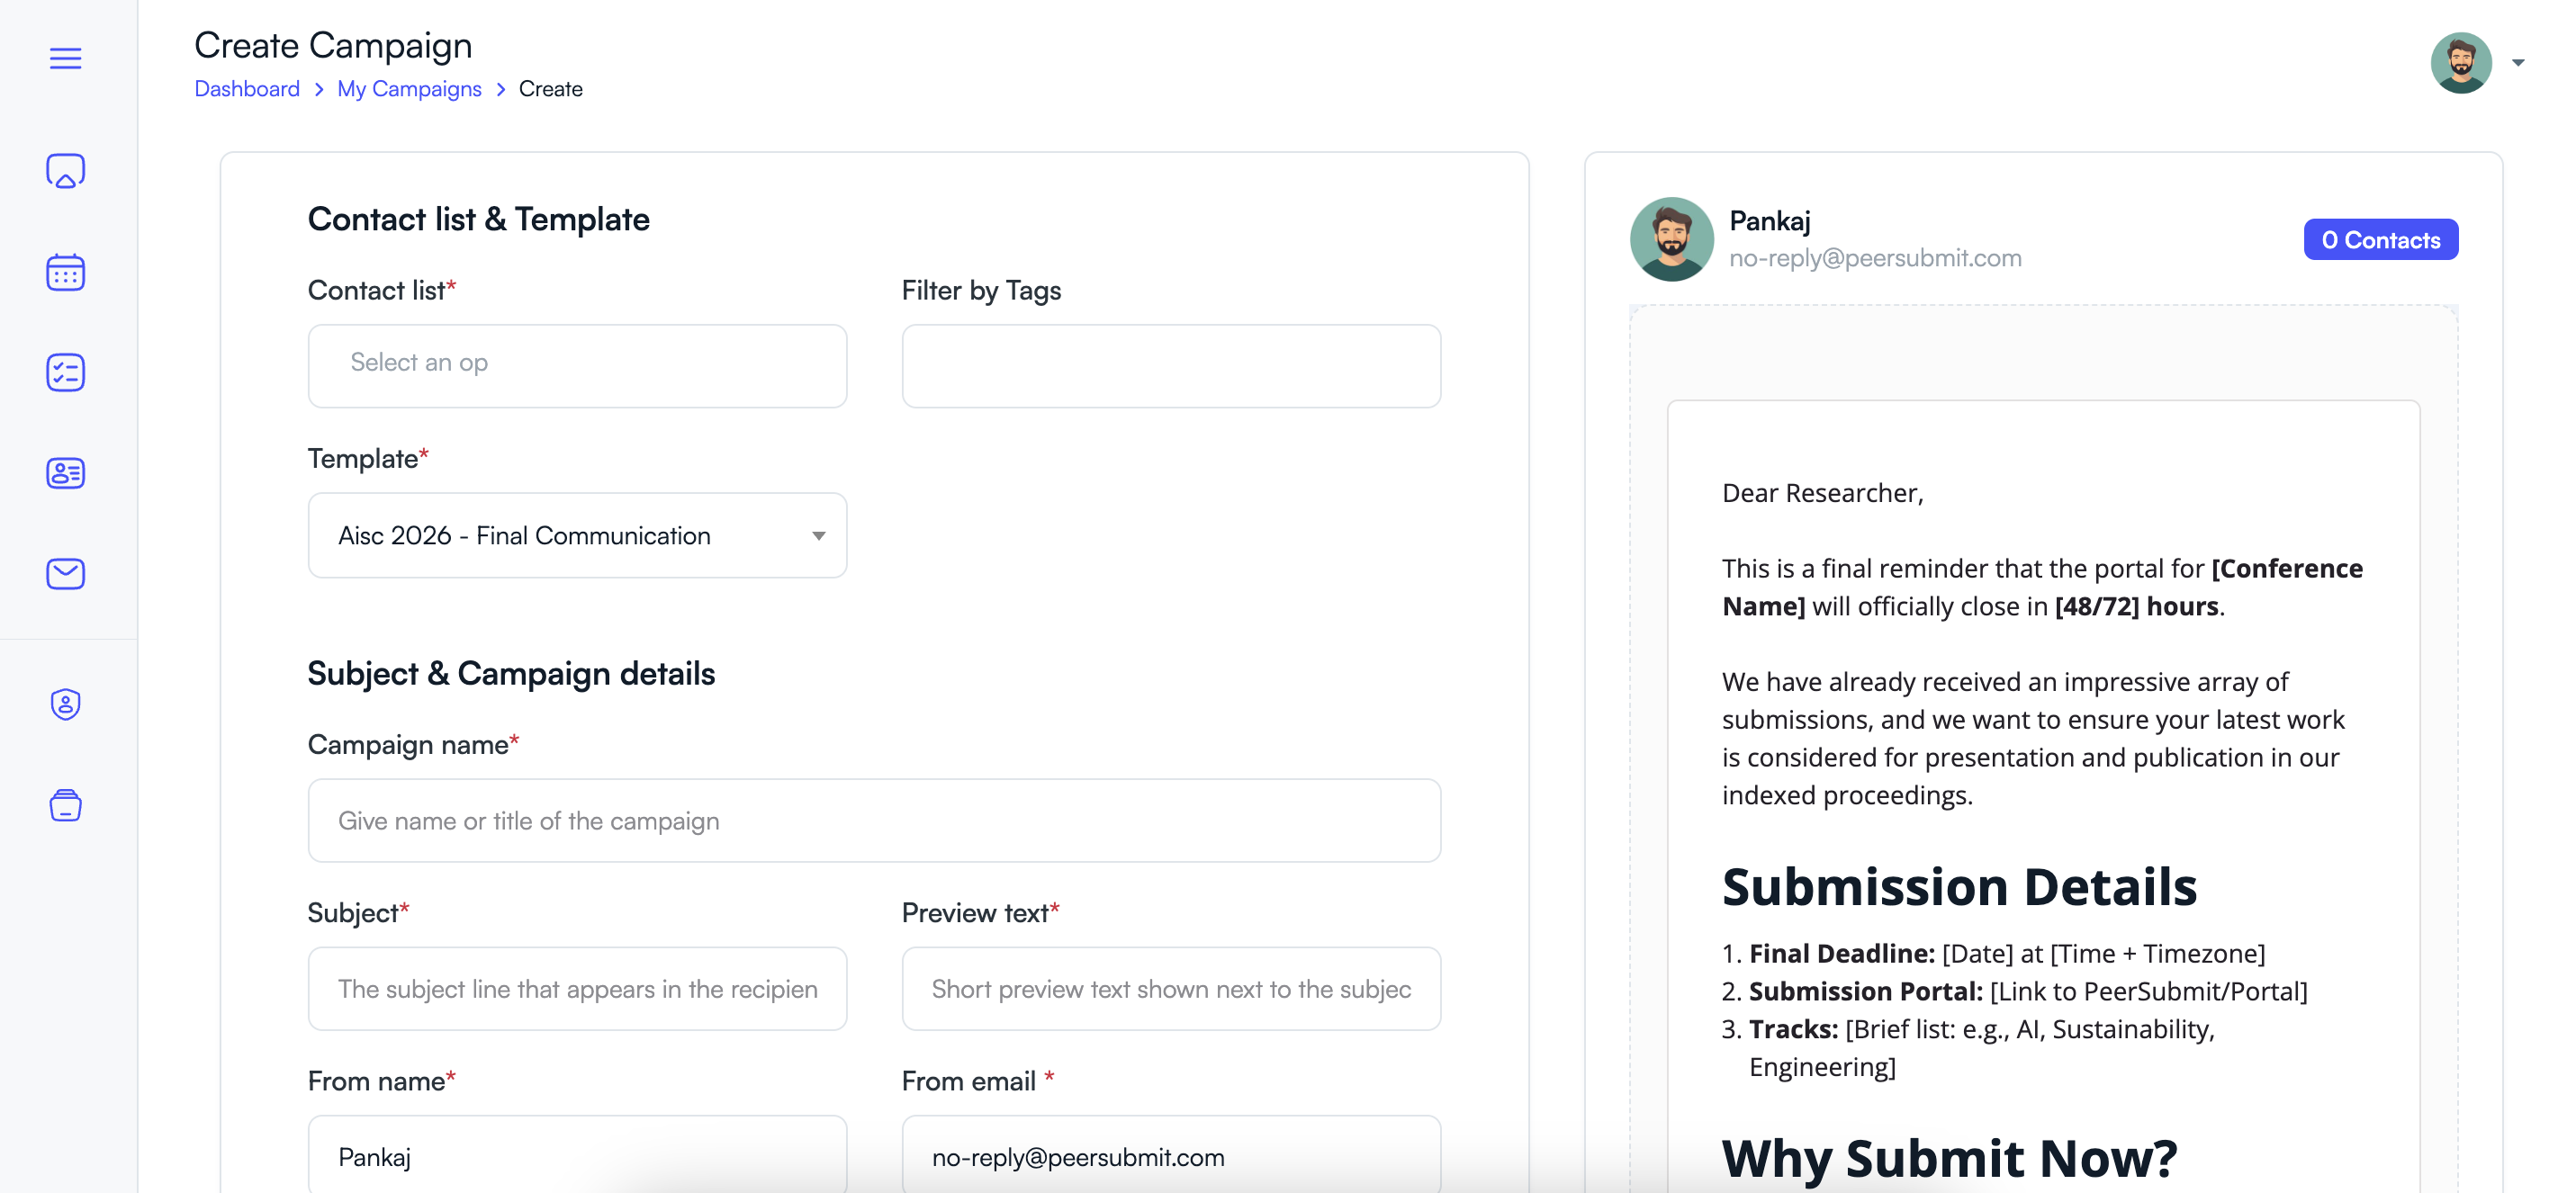Open the hamburger menu at top left
The height and width of the screenshot is (1193, 2576).
[65, 58]
